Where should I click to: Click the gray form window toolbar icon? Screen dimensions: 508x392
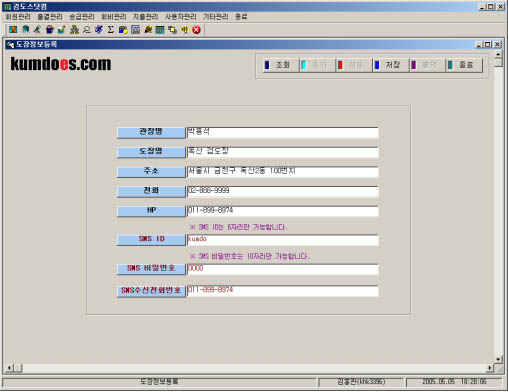(135, 30)
